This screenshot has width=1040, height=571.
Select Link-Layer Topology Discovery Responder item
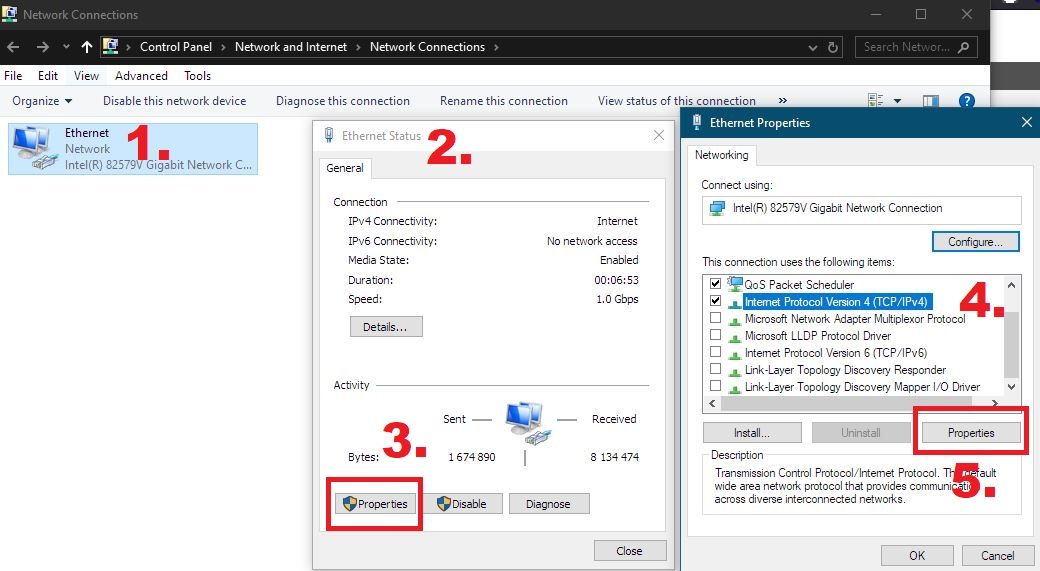coord(845,370)
